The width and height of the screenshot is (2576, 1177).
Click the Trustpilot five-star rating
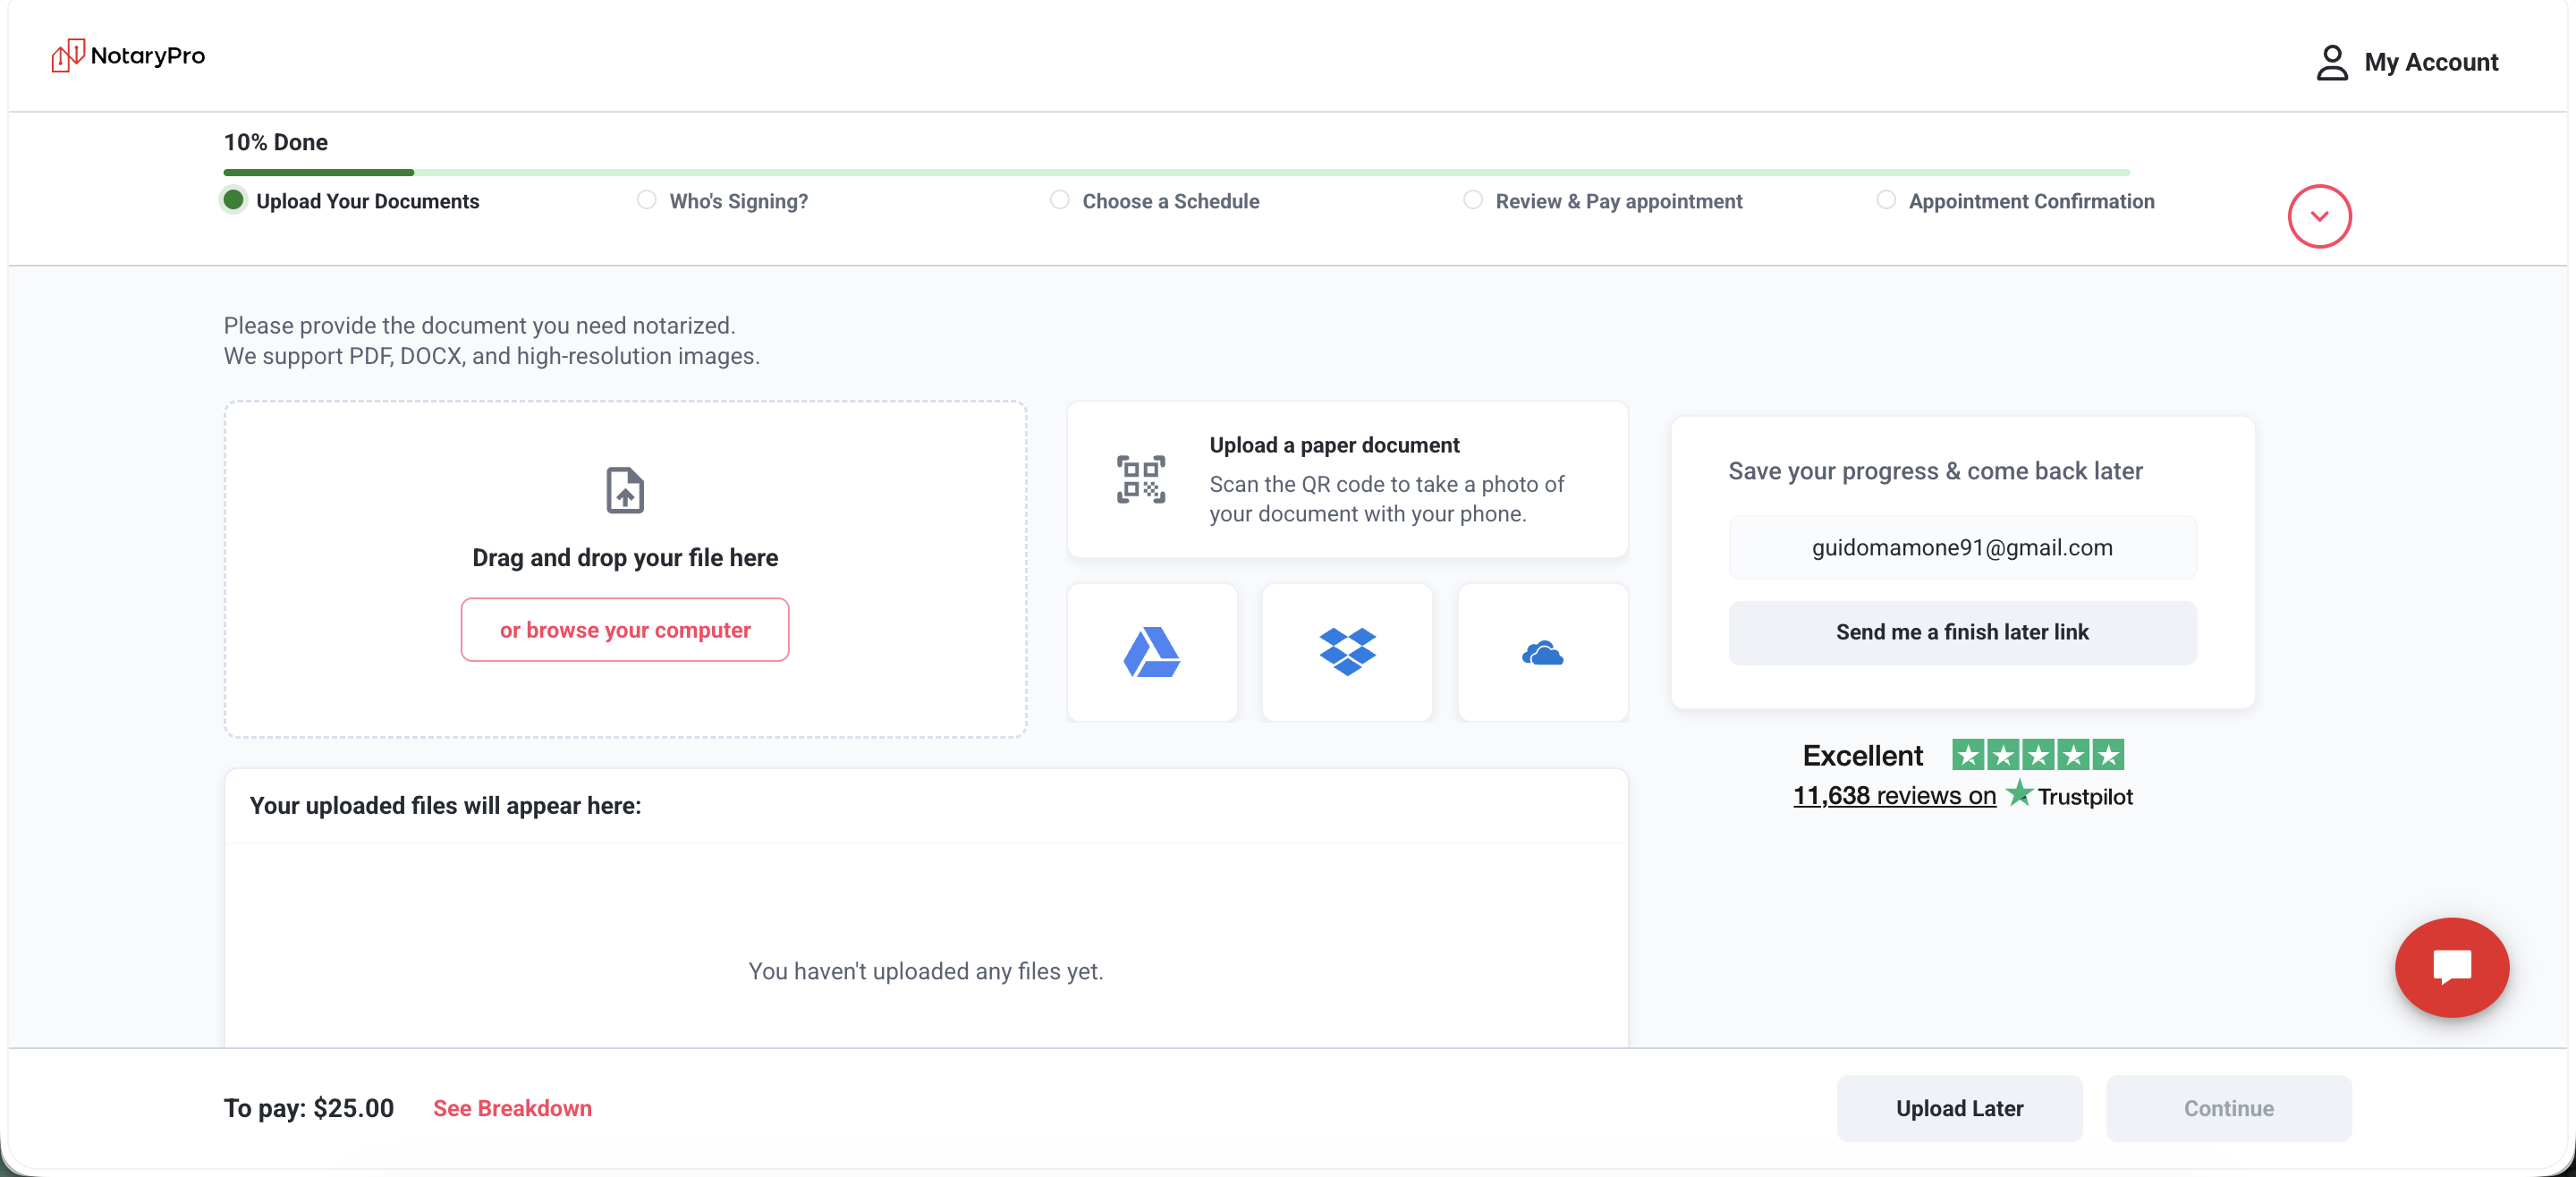[x=2038, y=754]
